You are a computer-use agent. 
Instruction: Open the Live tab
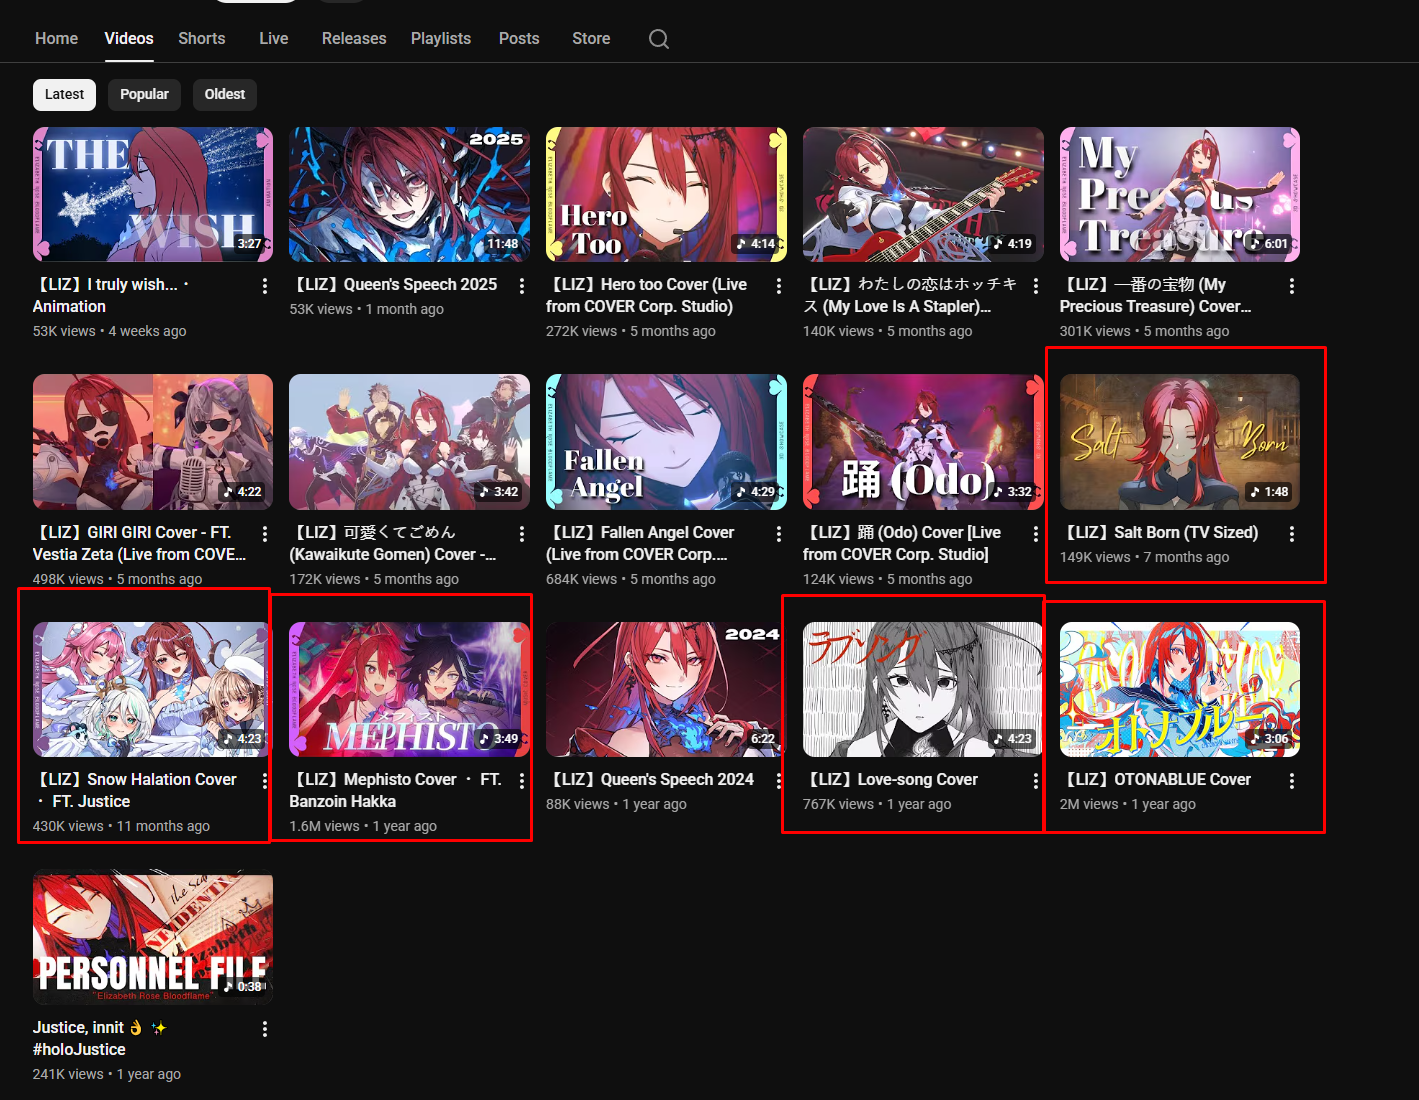pyautogui.click(x=274, y=38)
